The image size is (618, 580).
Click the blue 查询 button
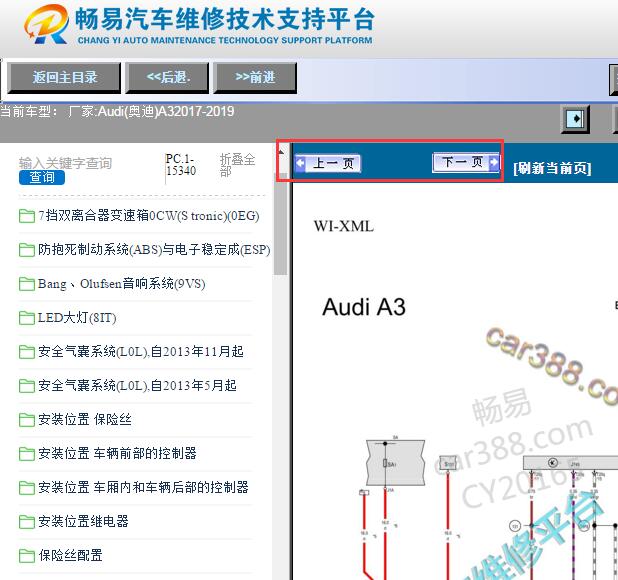click(42, 177)
